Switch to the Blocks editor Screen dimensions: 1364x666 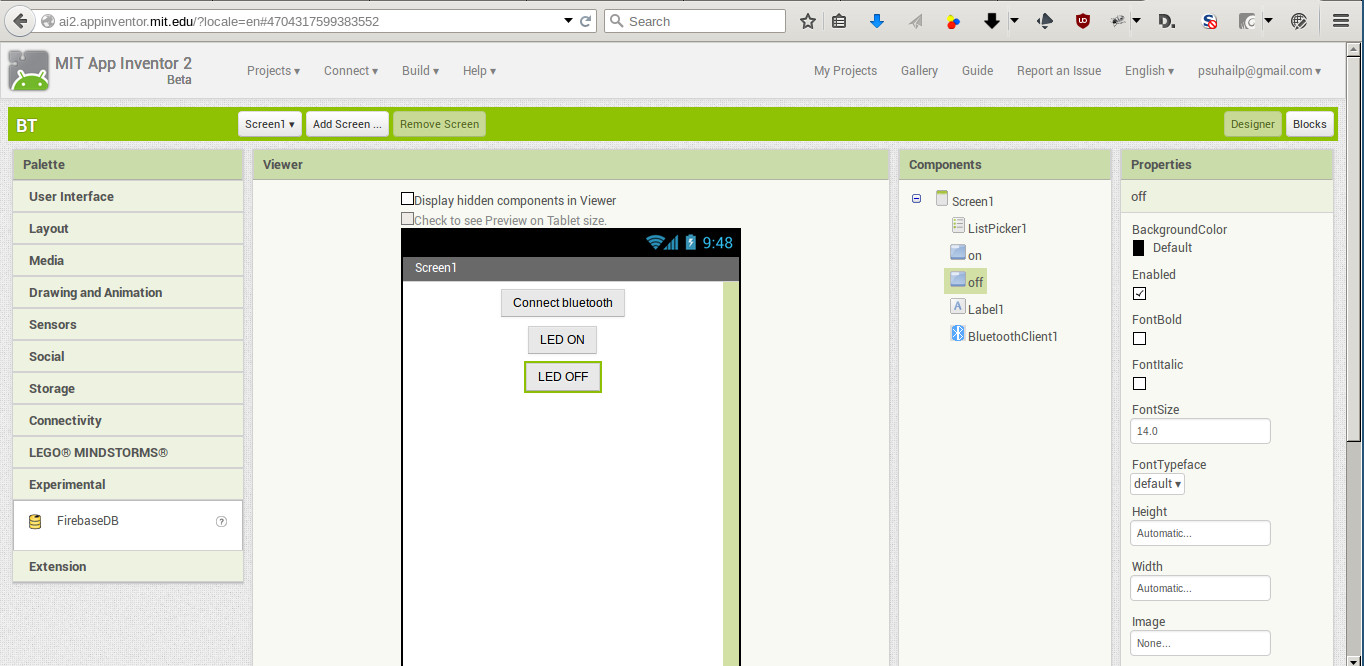coord(1310,124)
